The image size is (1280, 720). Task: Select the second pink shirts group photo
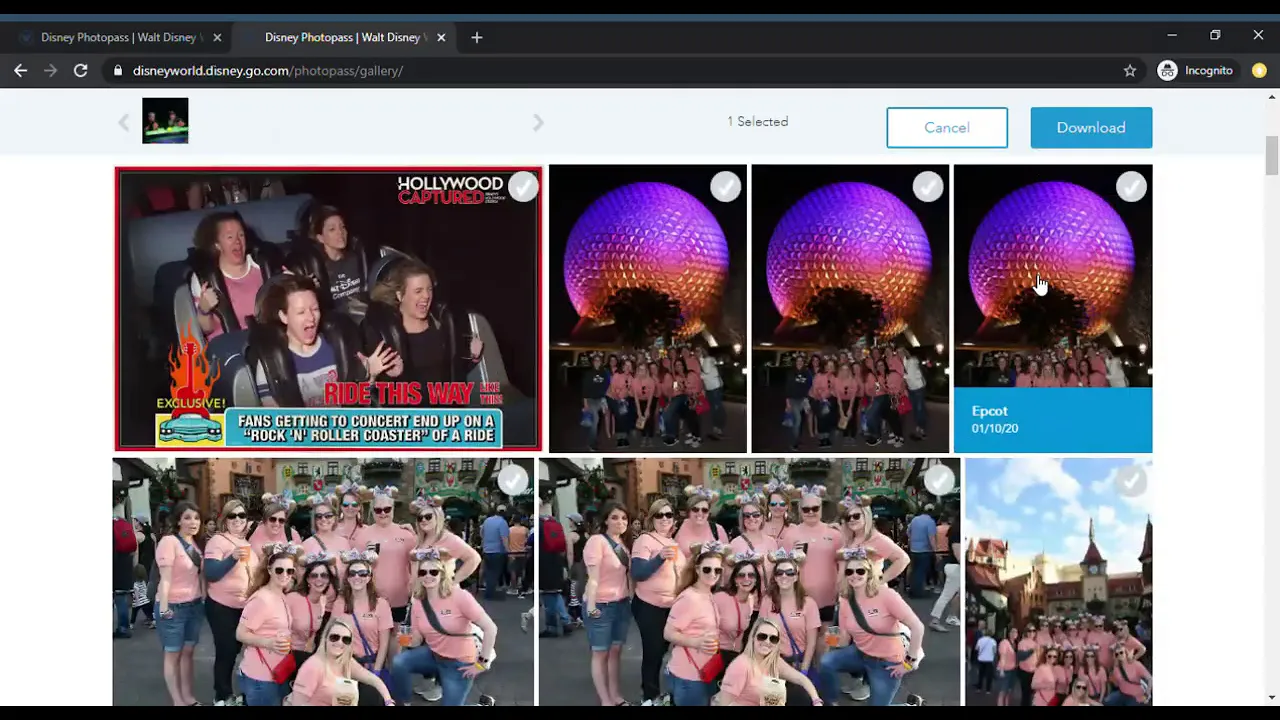[x=939, y=481]
